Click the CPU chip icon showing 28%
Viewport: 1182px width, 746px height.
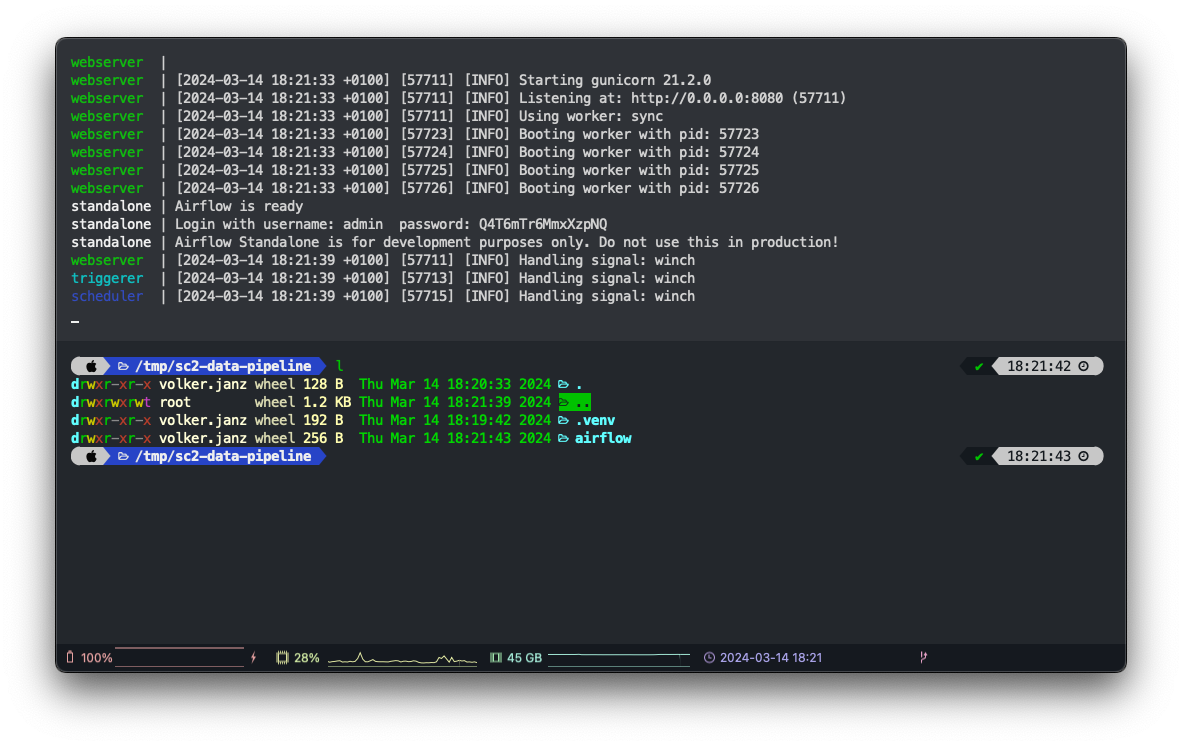[282, 658]
